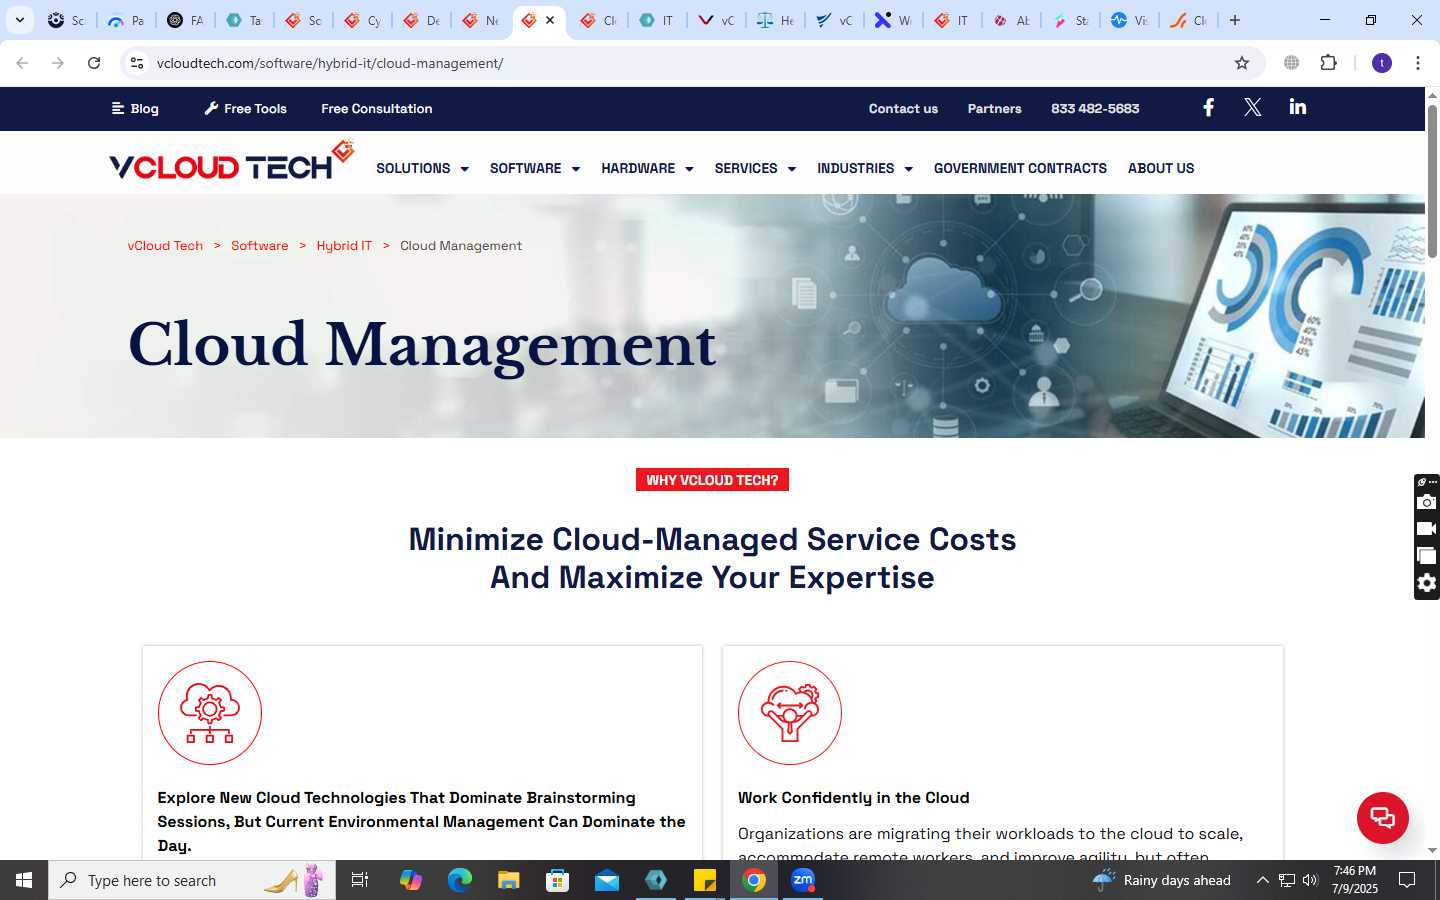
Task: Click the vCloud Tech logo
Action: [232, 161]
